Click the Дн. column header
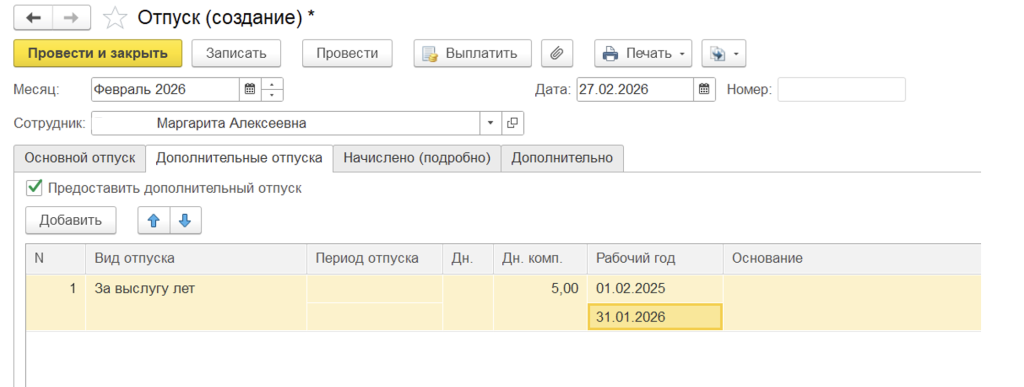The height and width of the screenshot is (387, 1024). [468, 258]
